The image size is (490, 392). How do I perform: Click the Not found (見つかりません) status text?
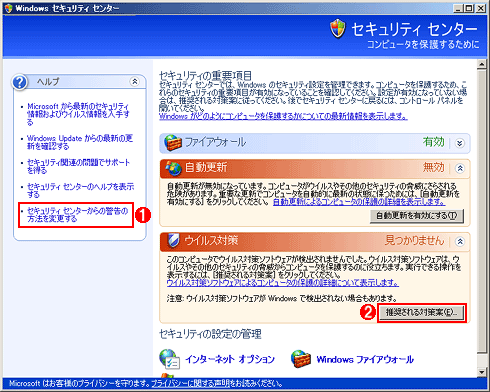click(x=414, y=240)
